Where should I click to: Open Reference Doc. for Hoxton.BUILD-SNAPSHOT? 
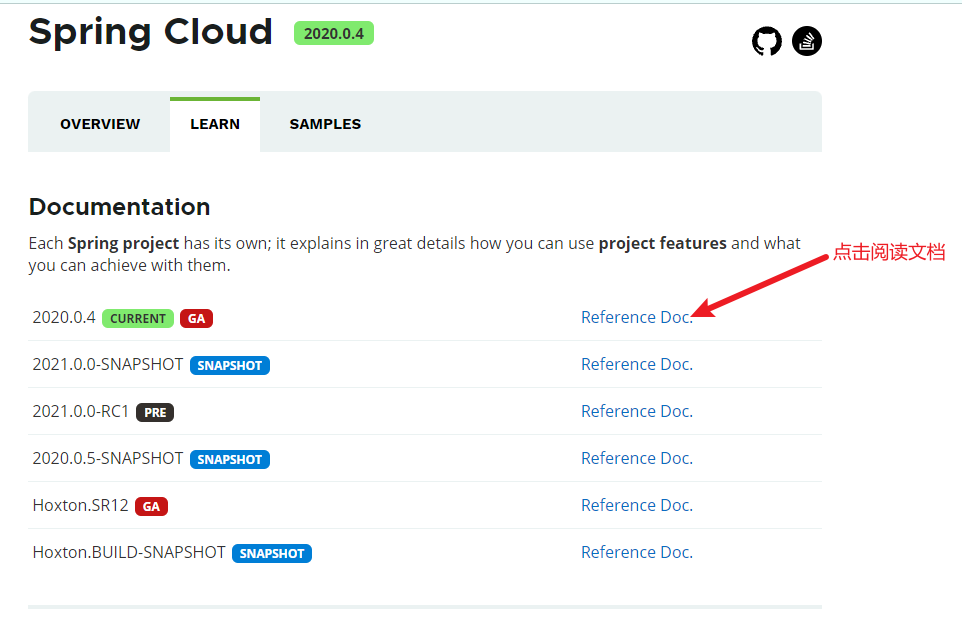[637, 552]
